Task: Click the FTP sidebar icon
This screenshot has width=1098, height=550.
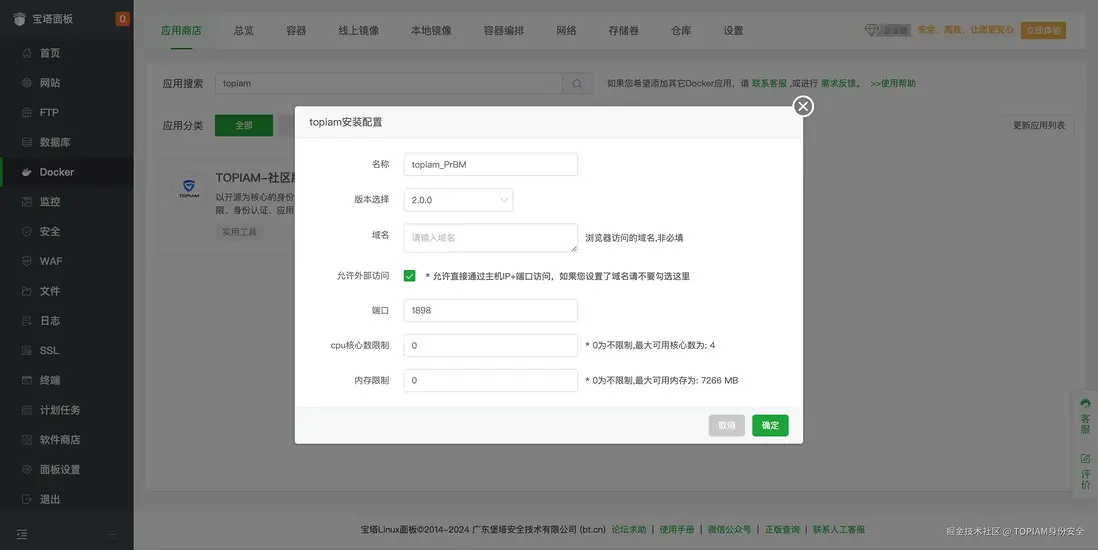Action: pyautogui.click(x=27, y=113)
